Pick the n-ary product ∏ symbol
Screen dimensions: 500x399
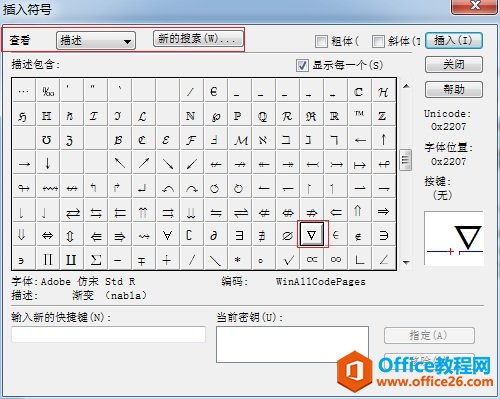point(48,259)
